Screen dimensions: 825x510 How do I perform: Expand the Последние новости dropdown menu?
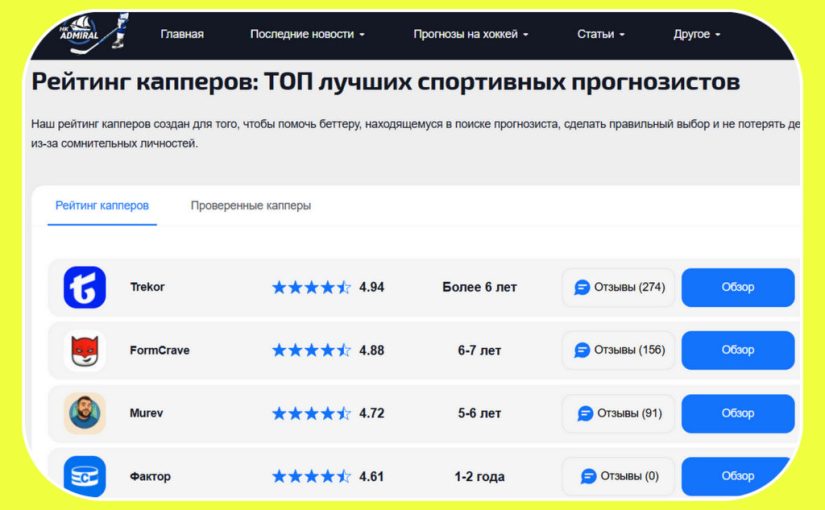tap(307, 34)
